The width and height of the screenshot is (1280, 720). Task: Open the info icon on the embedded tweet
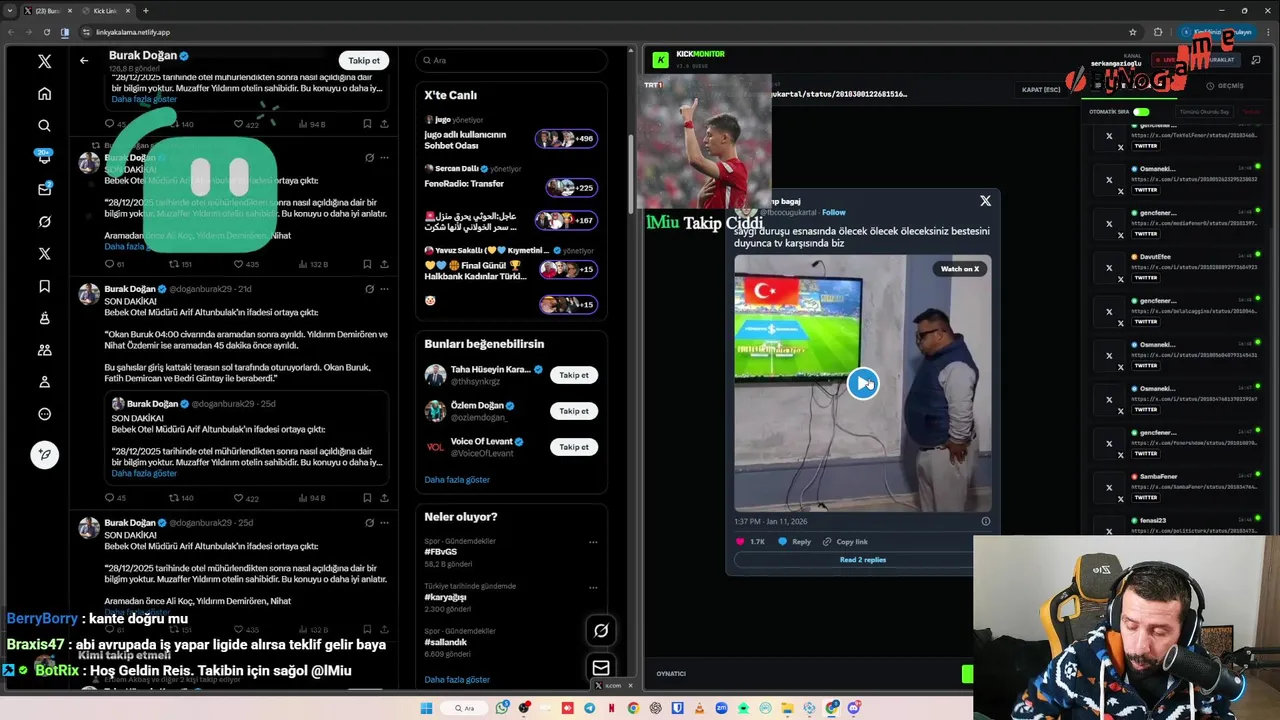985,521
